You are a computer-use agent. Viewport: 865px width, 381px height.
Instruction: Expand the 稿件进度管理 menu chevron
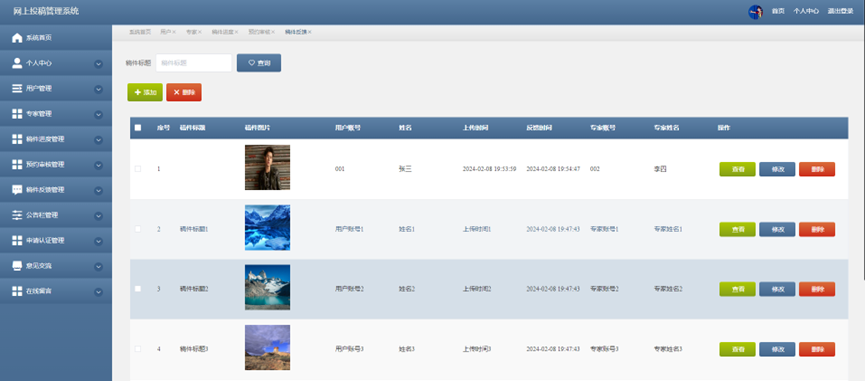pos(98,140)
